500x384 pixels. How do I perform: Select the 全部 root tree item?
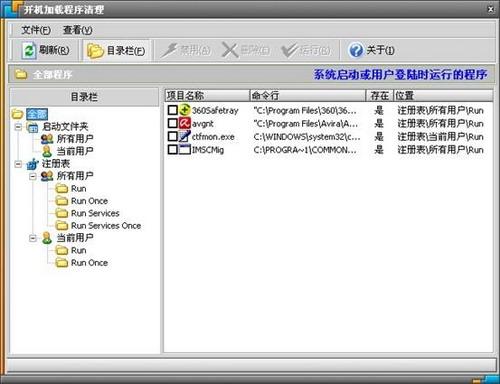(37, 114)
